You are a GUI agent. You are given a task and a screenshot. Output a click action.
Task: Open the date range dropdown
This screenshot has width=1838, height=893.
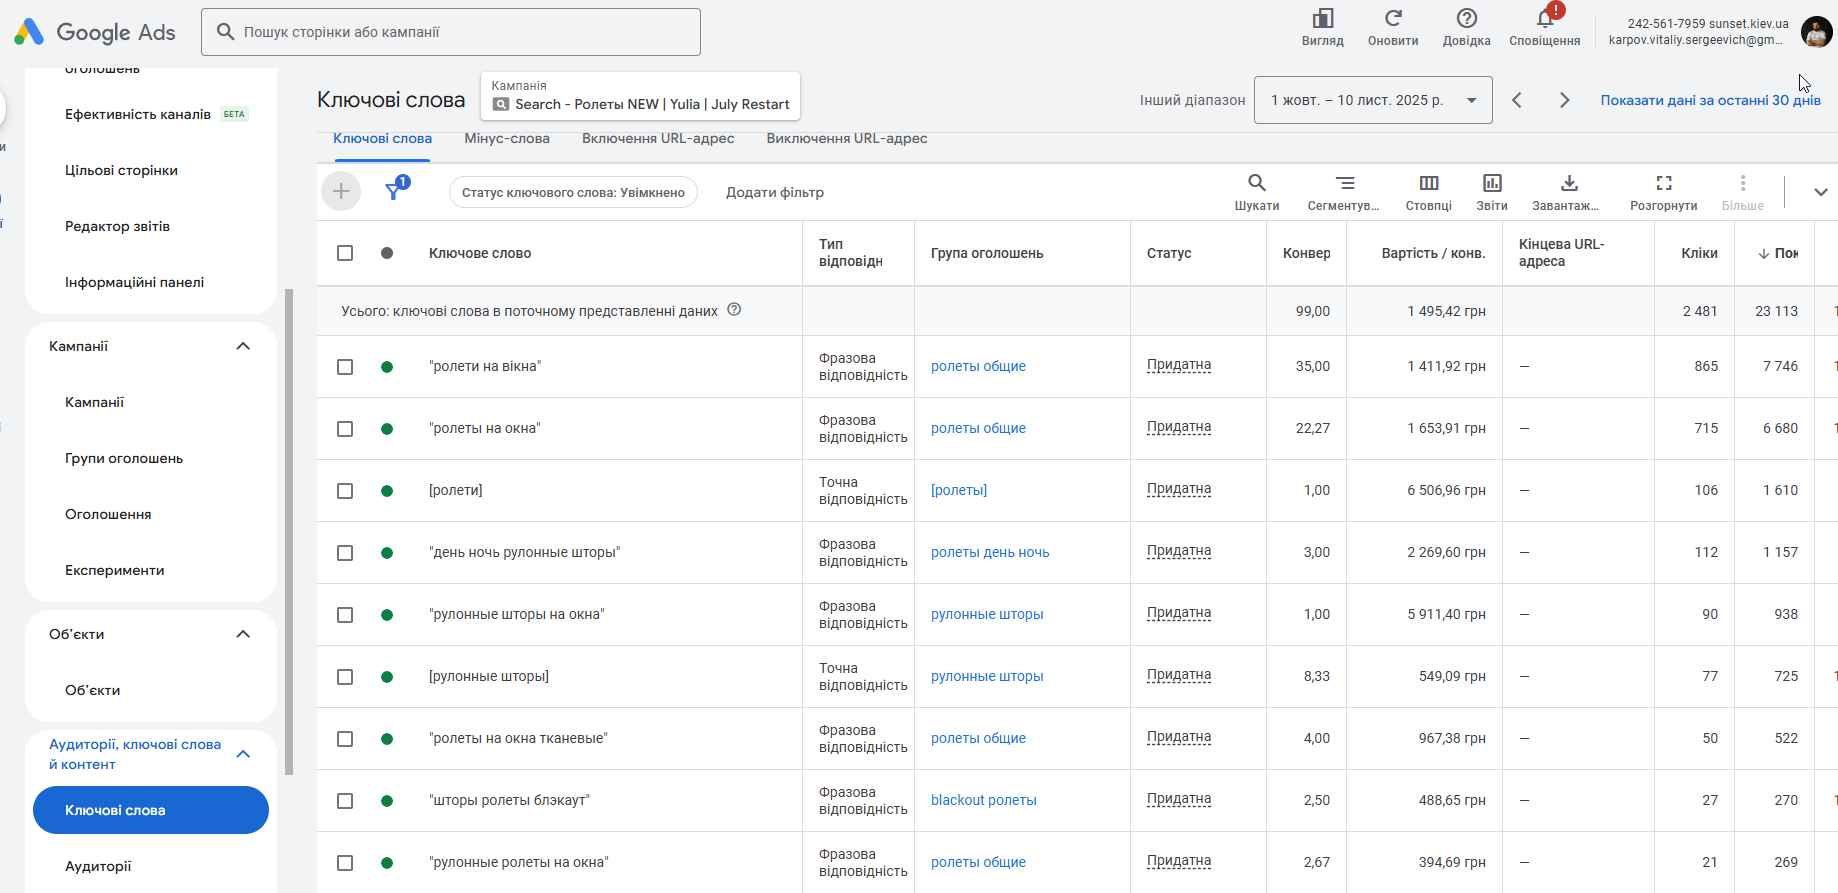tap(1373, 100)
